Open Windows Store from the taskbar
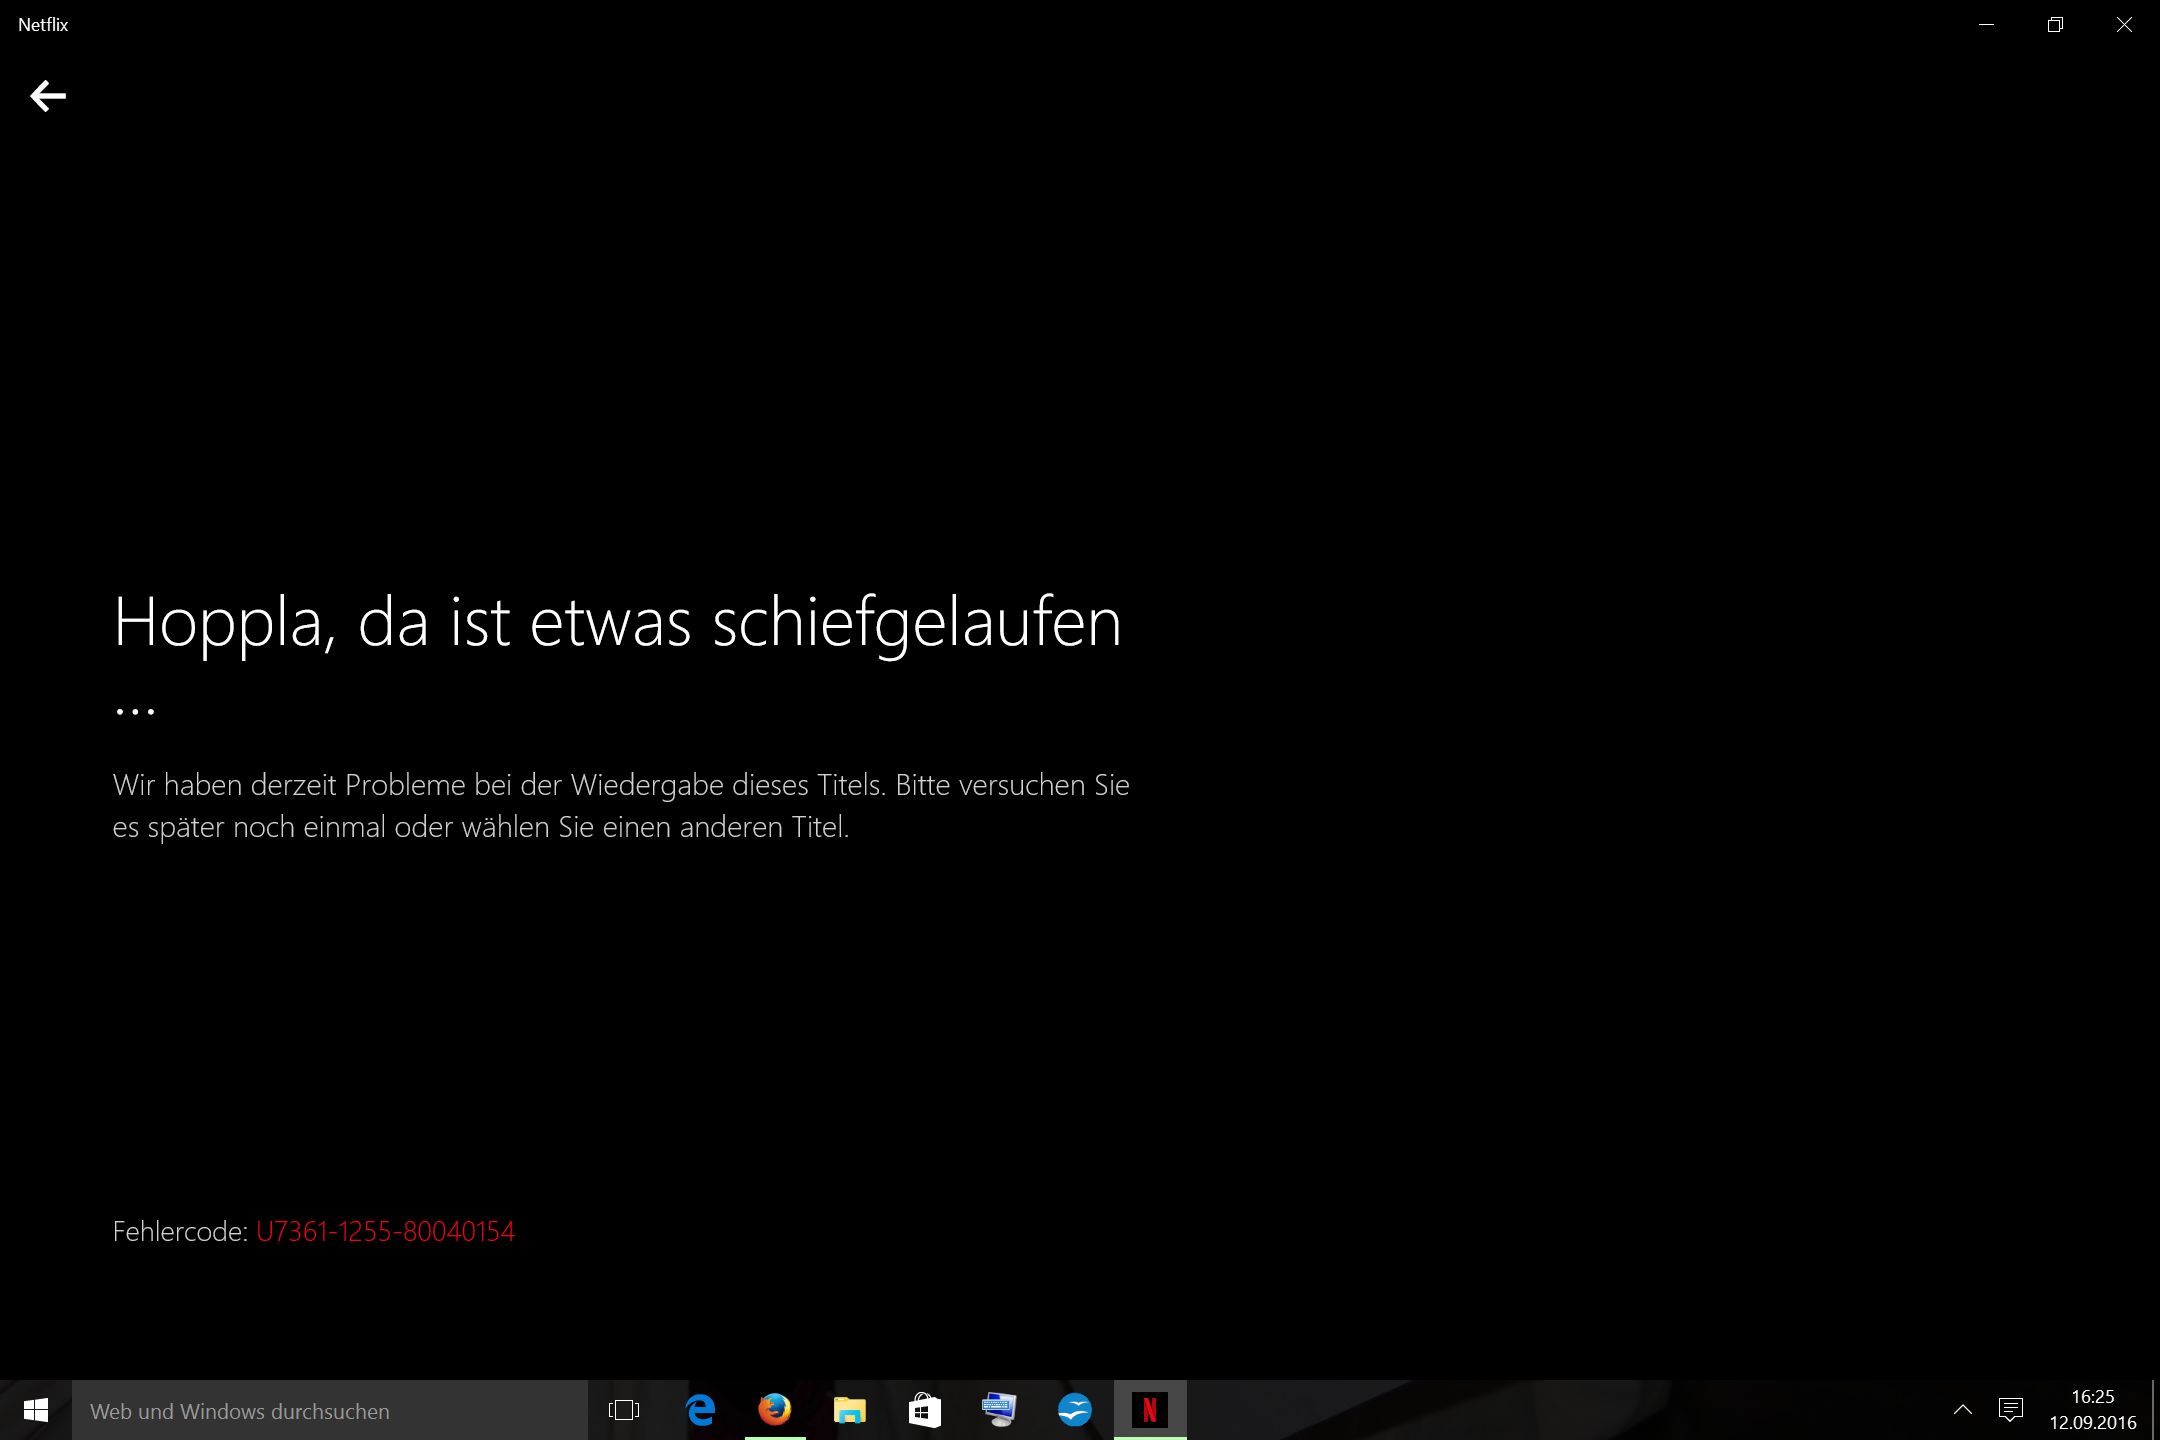Image resolution: width=2160 pixels, height=1440 pixels. tap(925, 1410)
